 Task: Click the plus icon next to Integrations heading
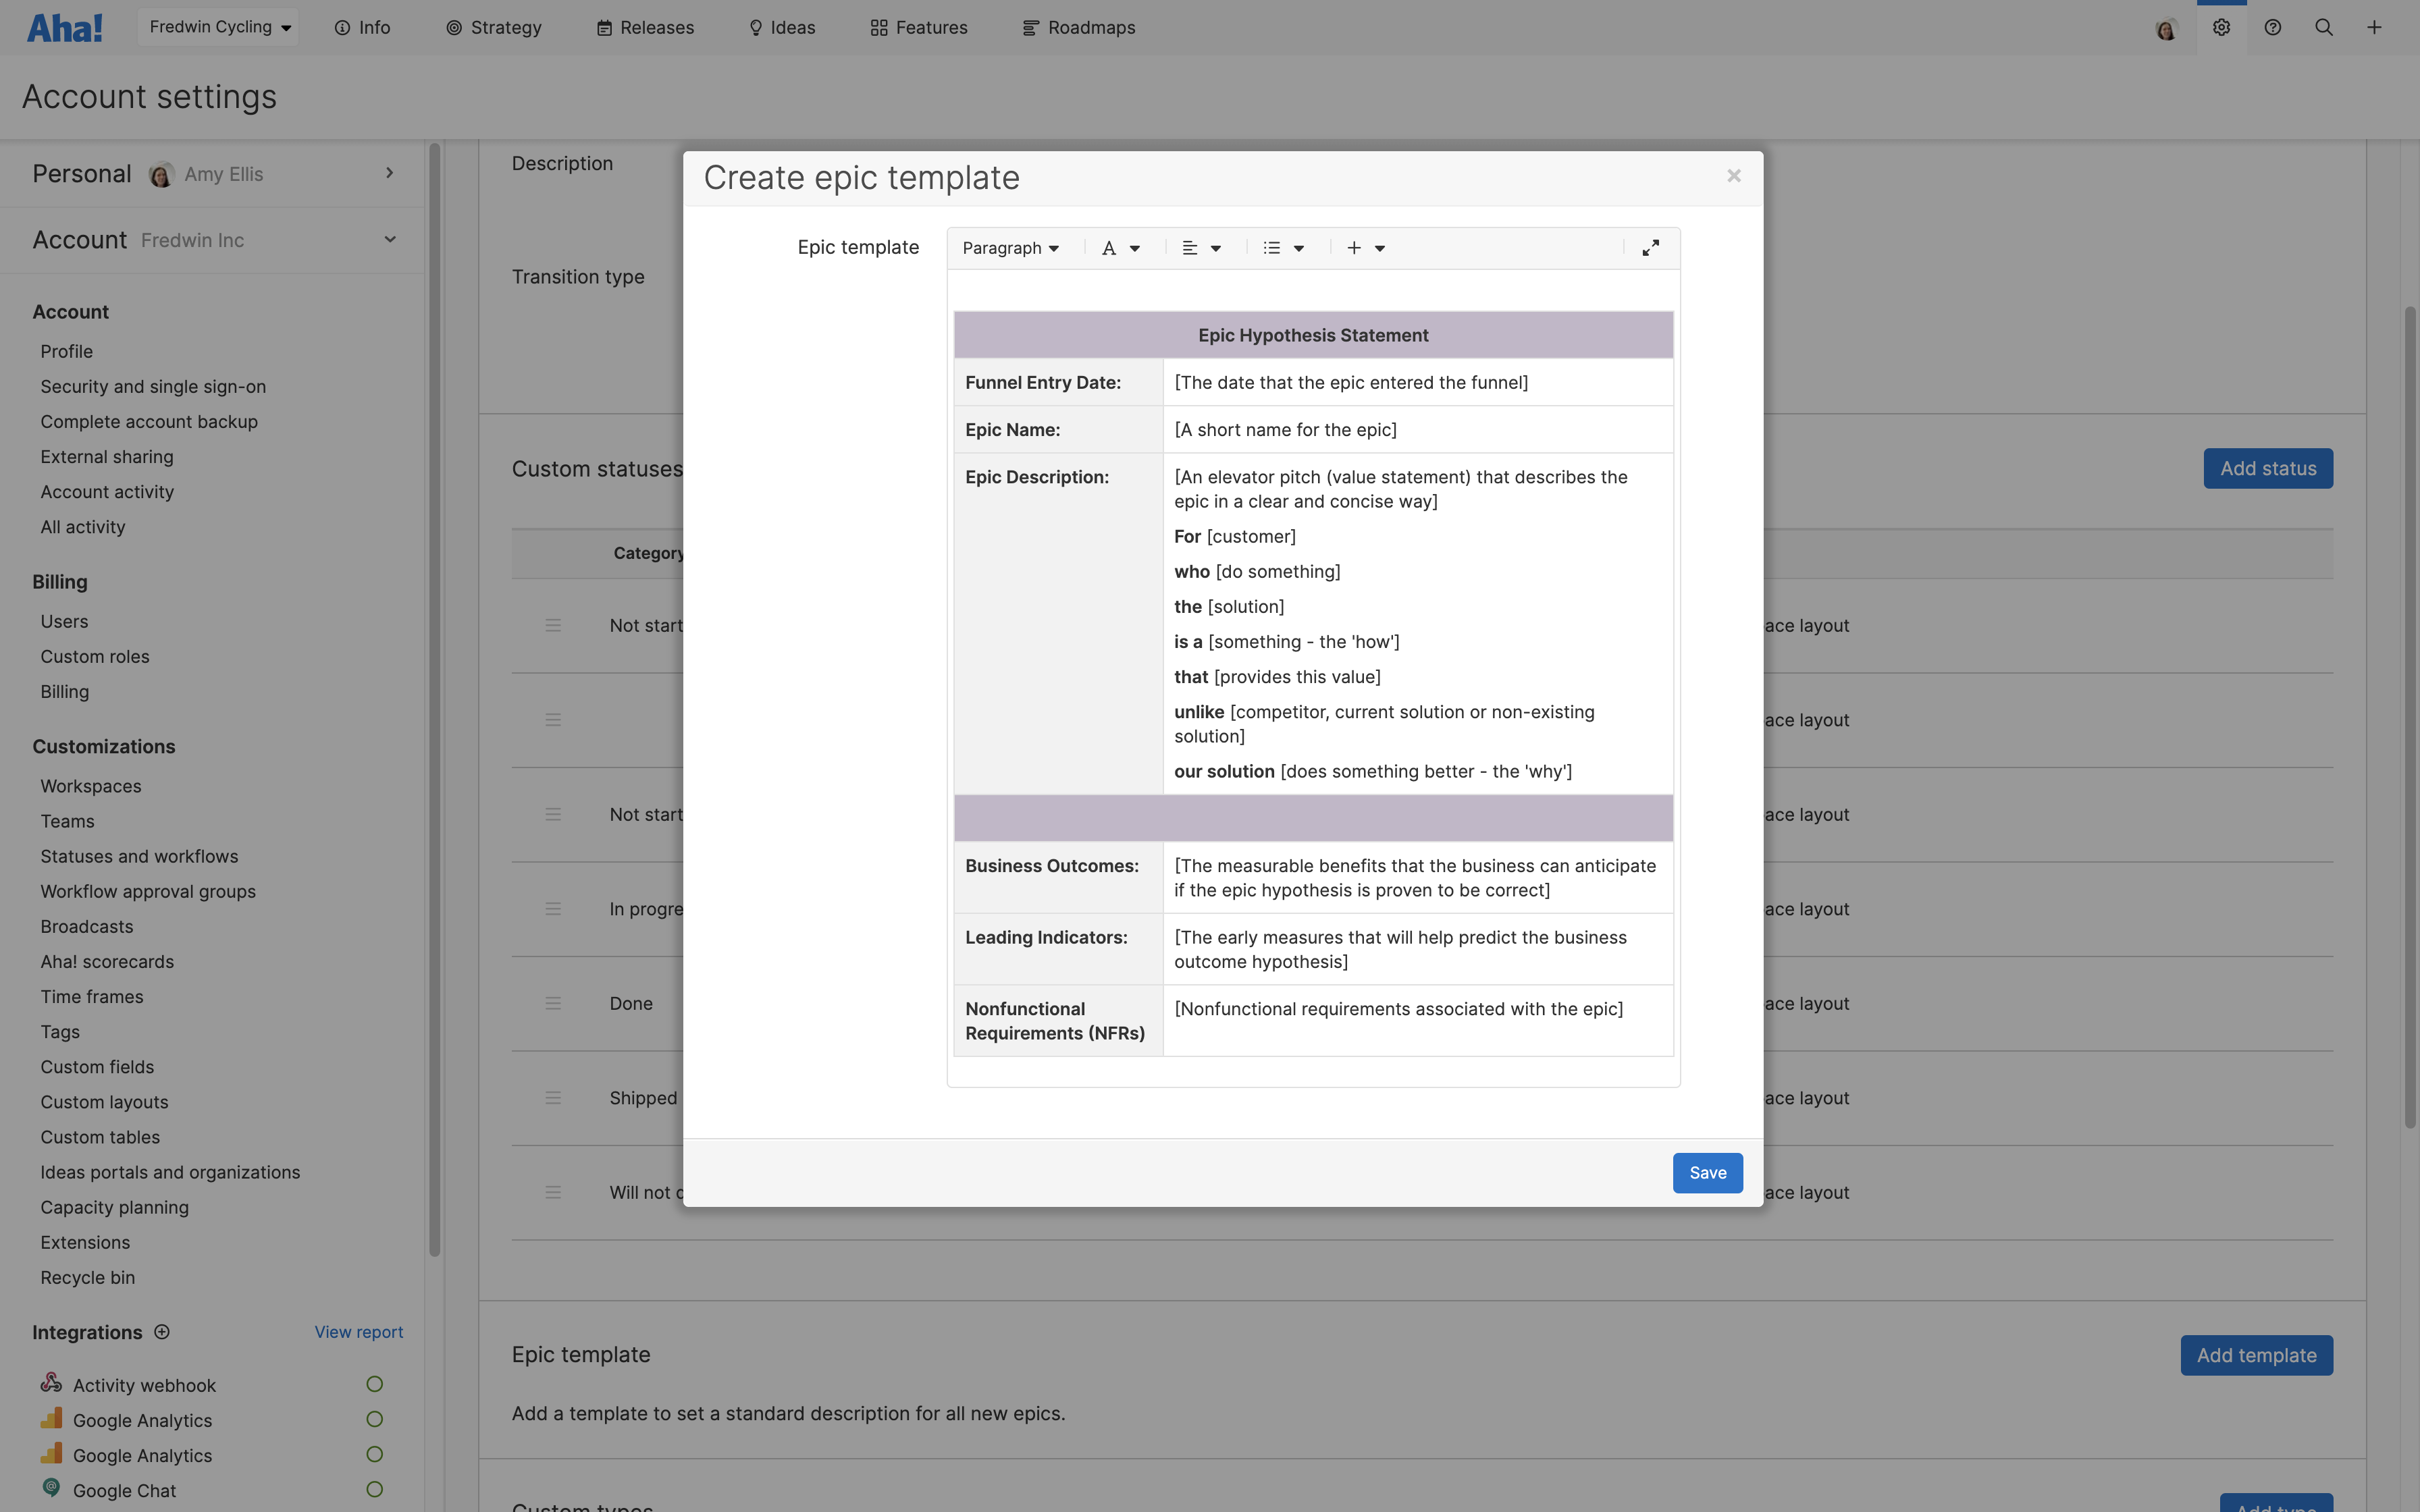point(162,1331)
